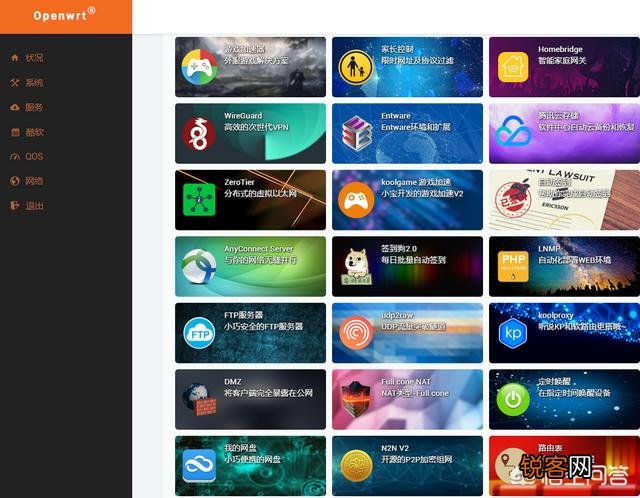The width and height of the screenshot is (640, 498).
Task: Click the FTP server icon
Action: 199,332
